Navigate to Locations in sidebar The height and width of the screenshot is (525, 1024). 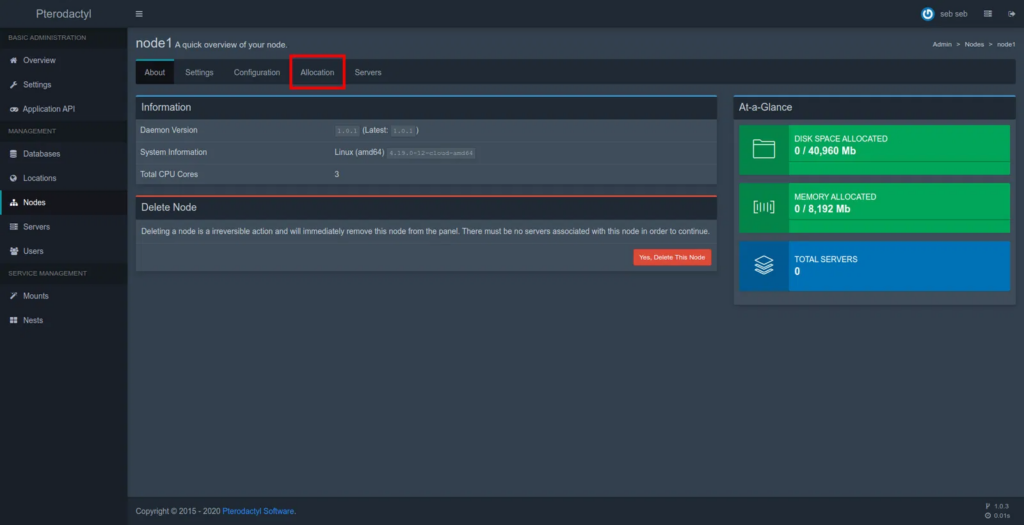point(39,178)
